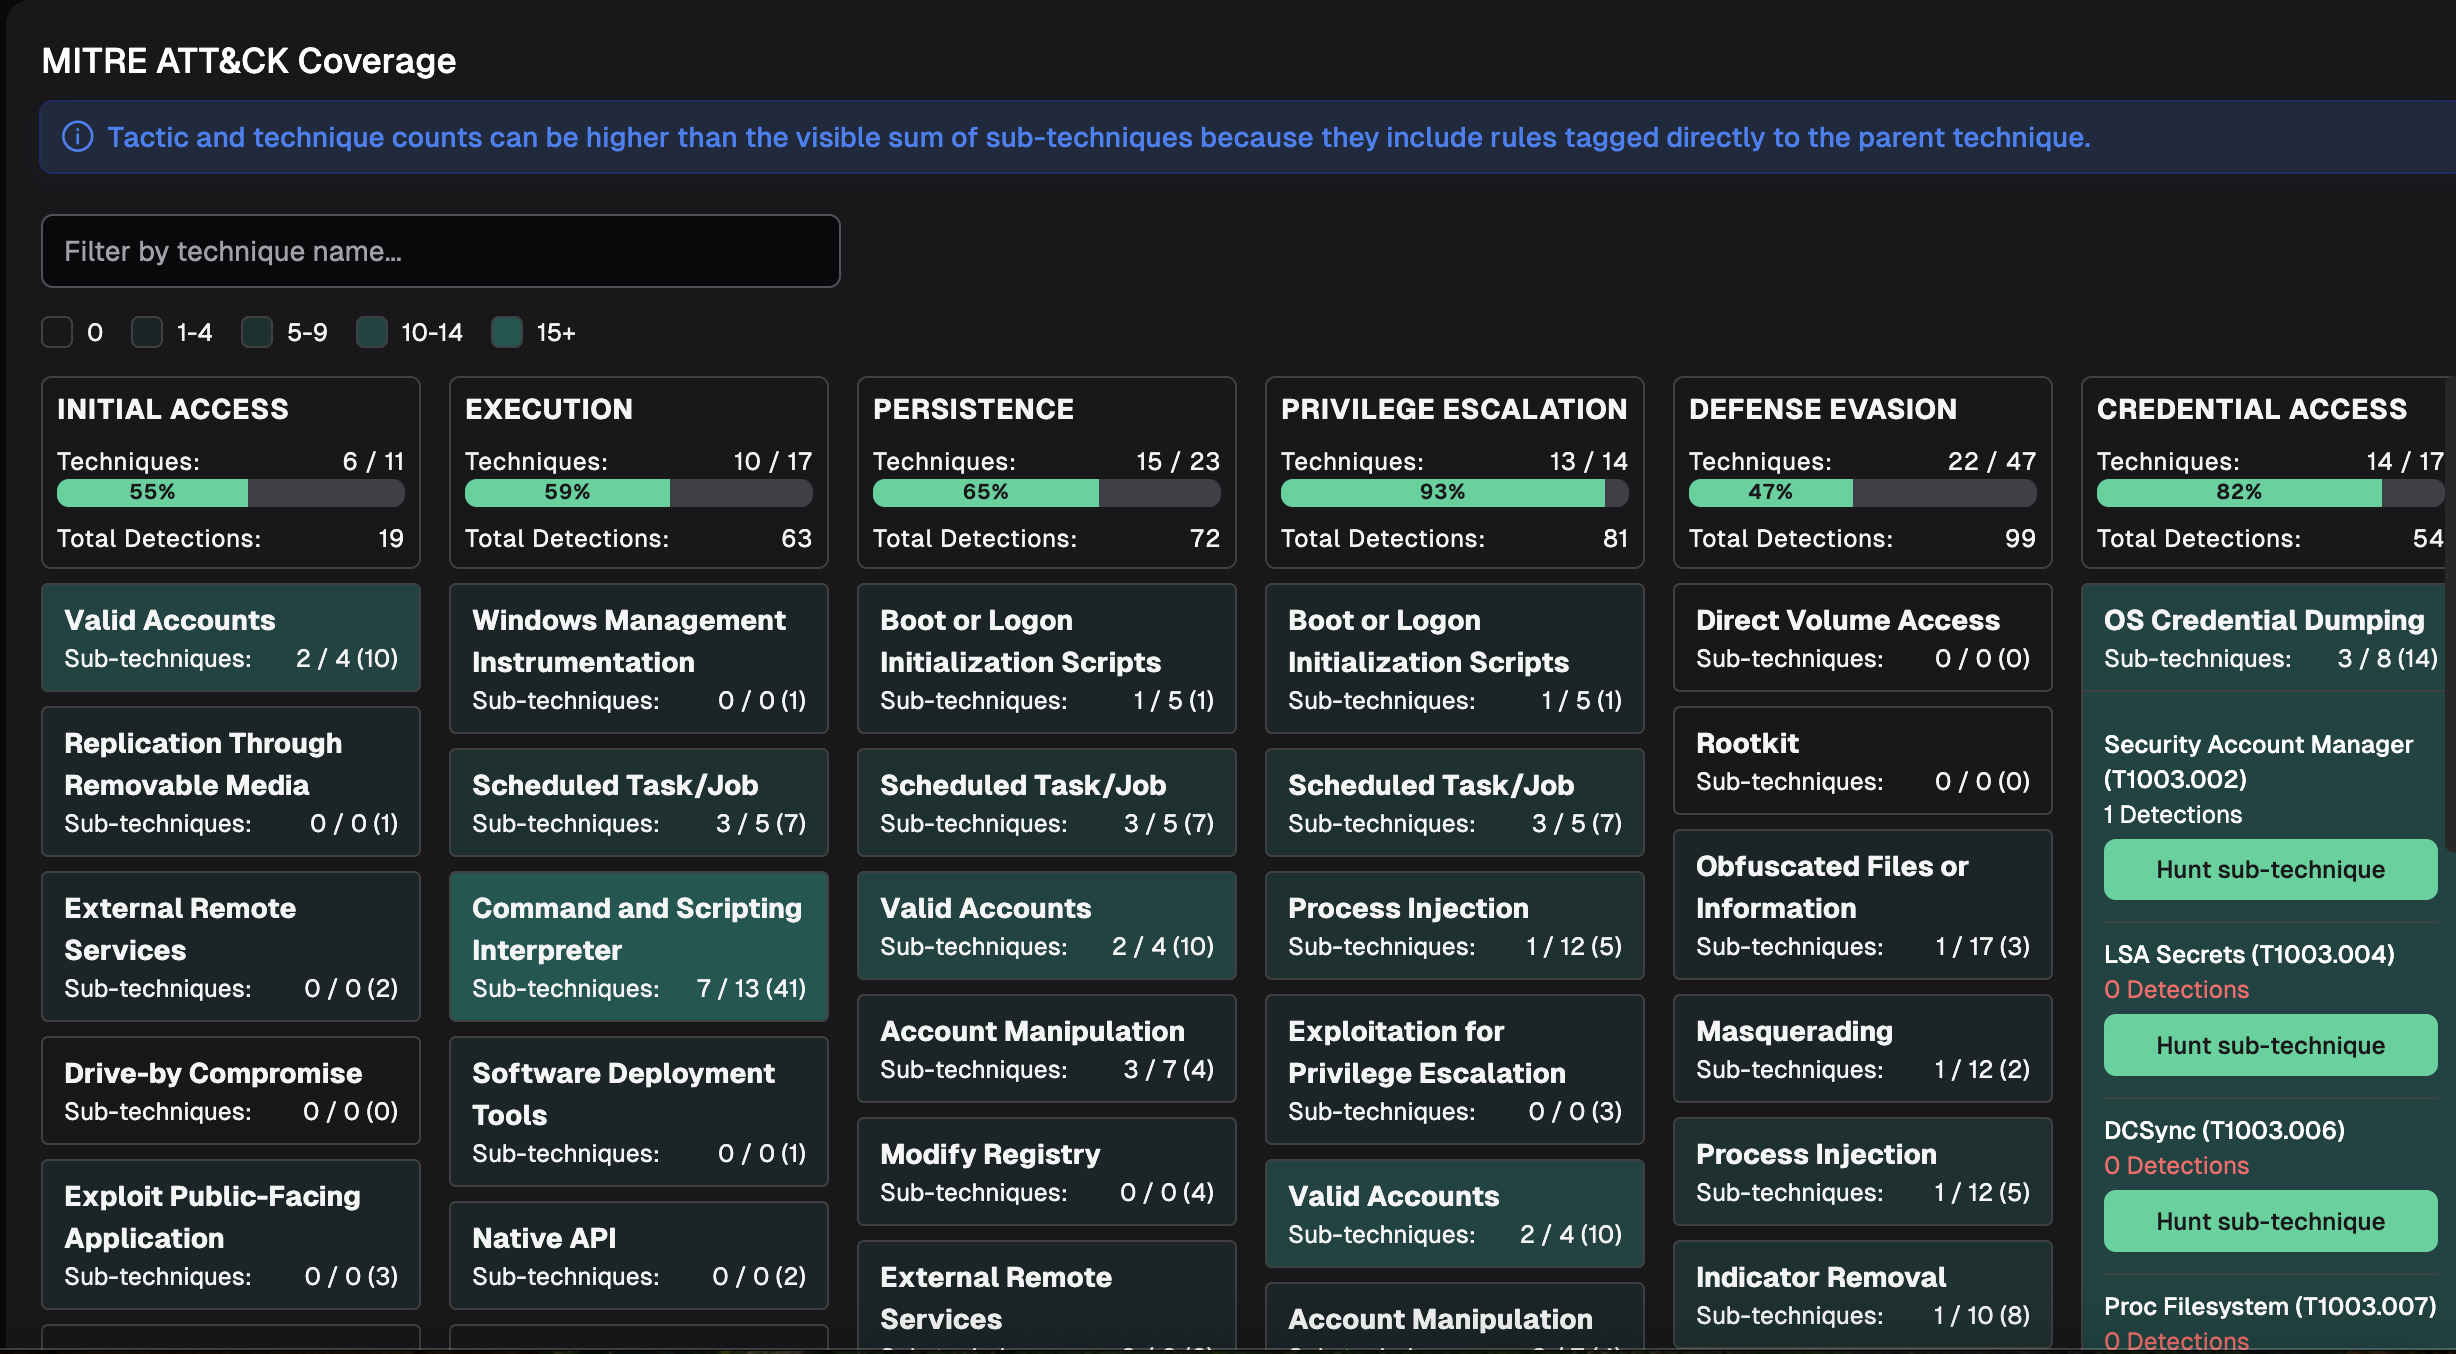2456x1354 pixels.
Task: Collapse the OS Credential Dumping card
Action: (x=2264, y=637)
